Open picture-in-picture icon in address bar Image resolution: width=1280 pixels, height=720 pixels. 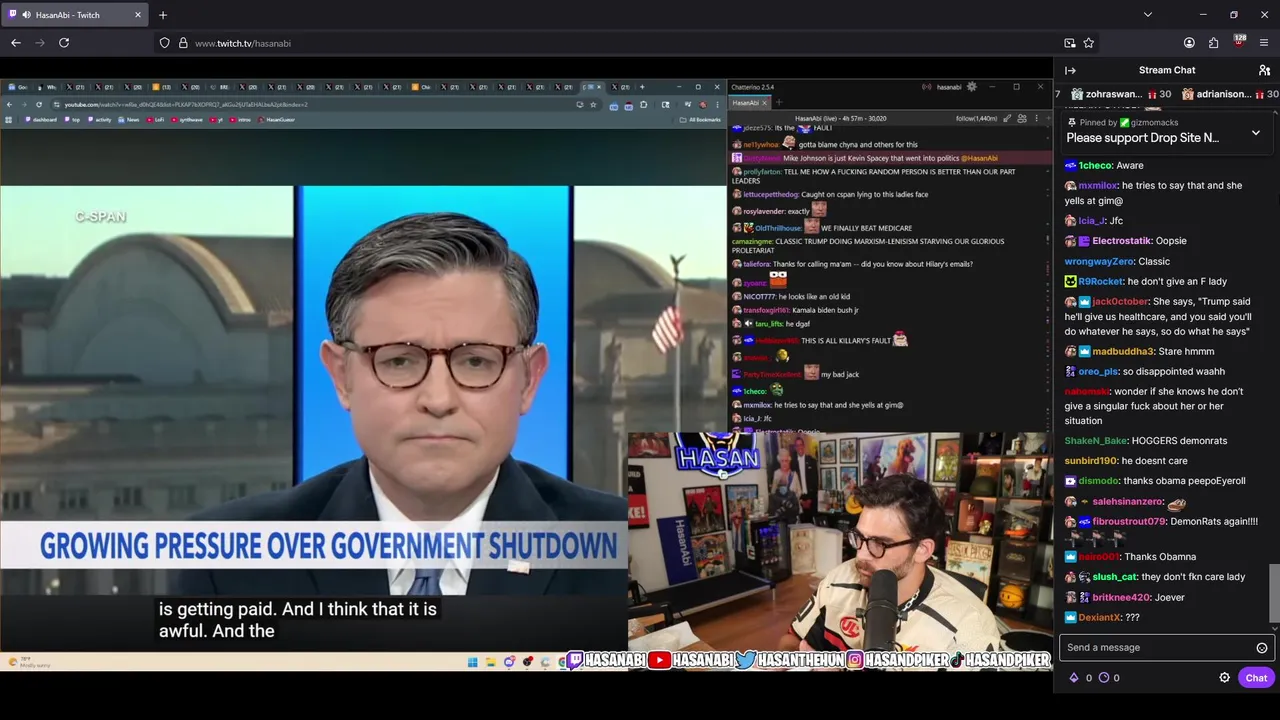tap(1070, 43)
